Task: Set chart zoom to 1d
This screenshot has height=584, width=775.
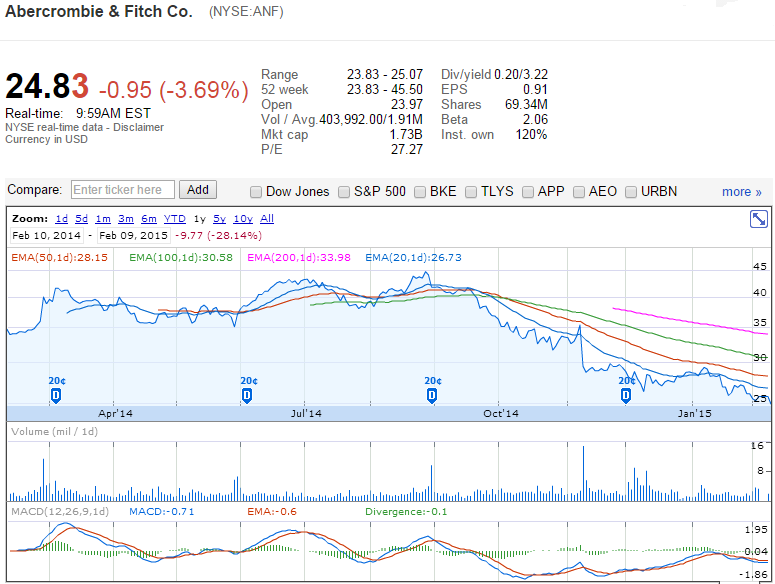Action: click(61, 219)
